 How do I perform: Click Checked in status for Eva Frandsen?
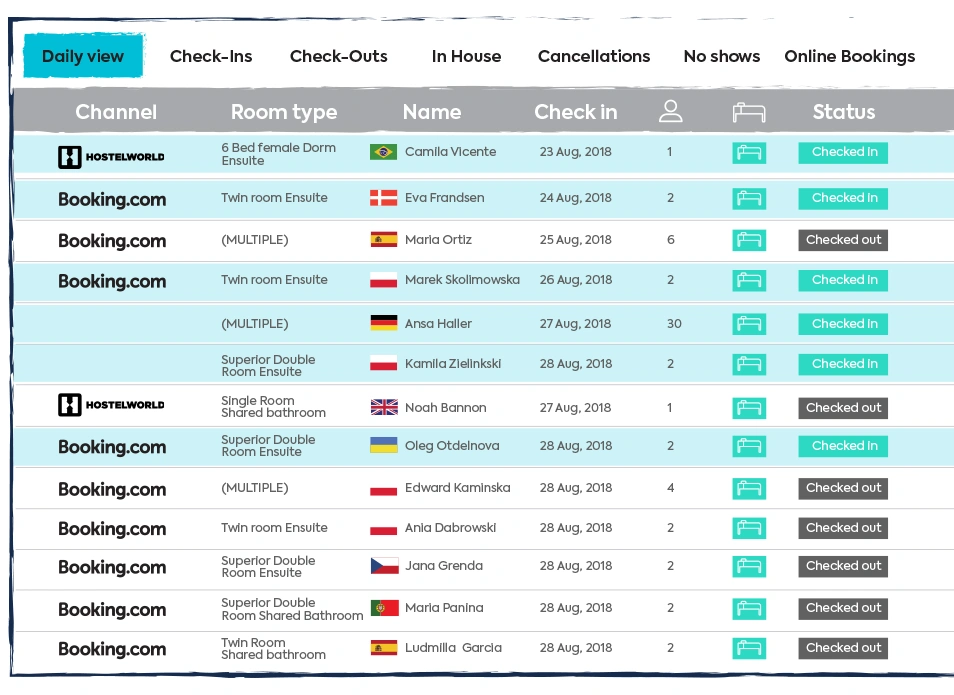pos(843,198)
